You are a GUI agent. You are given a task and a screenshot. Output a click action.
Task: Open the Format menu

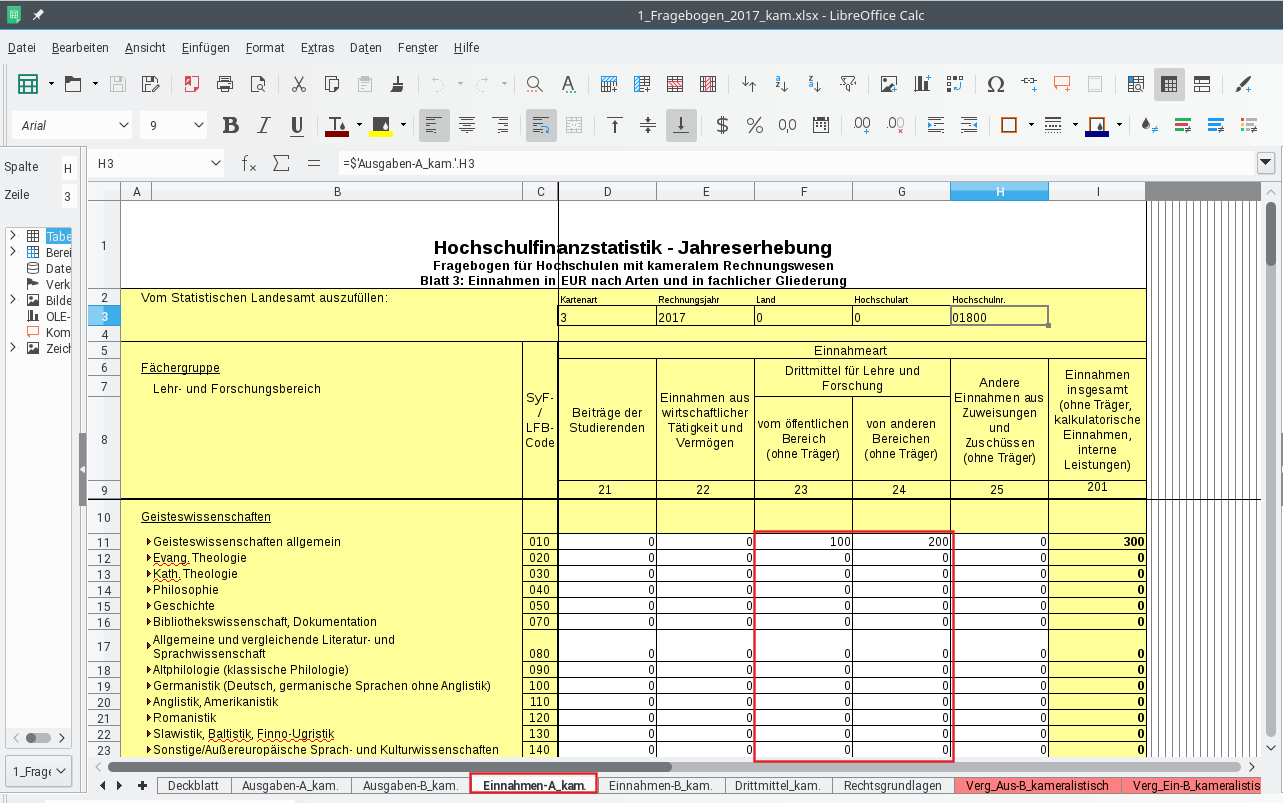point(265,47)
